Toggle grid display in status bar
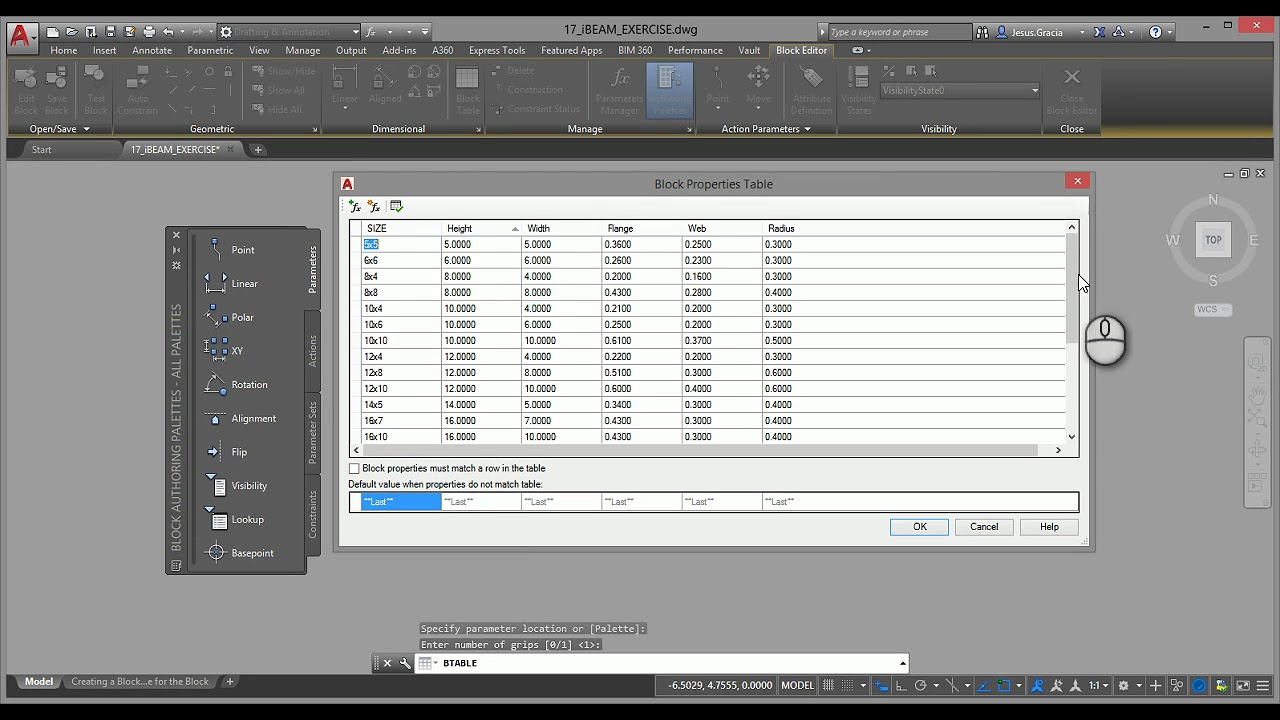Viewport: 1280px width, 720px height. click(830, 685)
